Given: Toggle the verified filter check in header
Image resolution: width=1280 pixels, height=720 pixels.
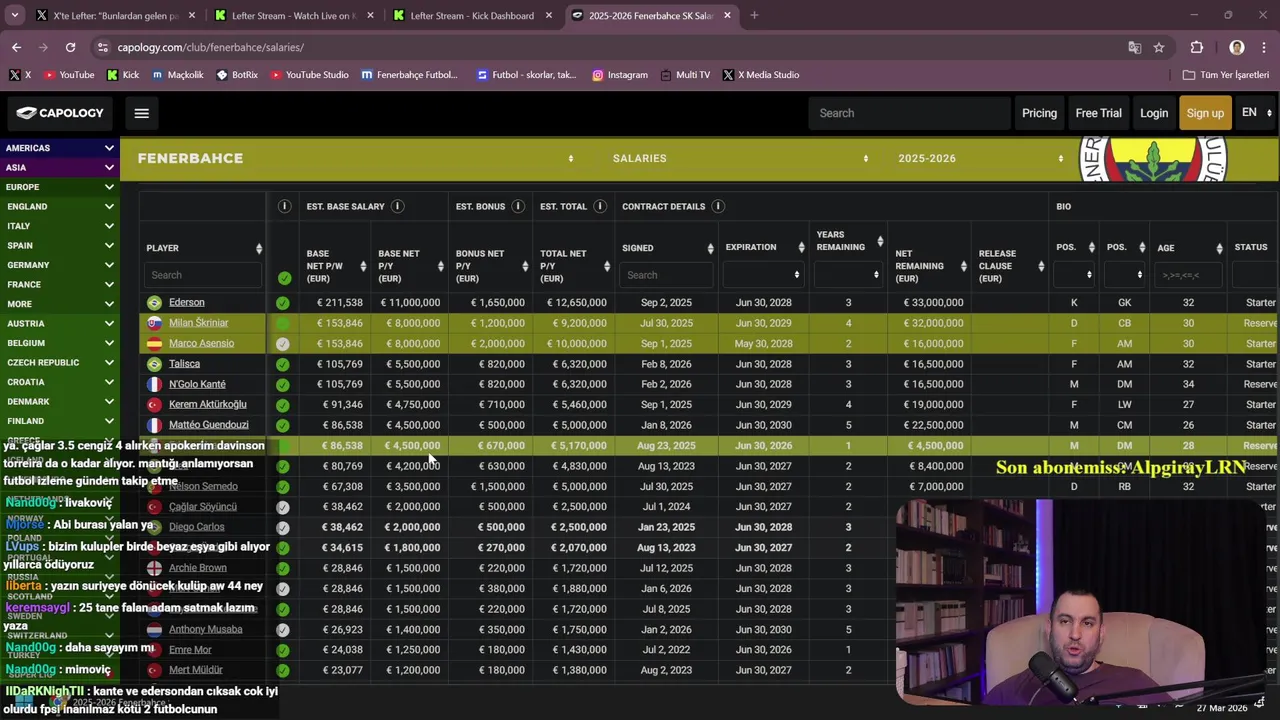Looking at the screenshot, I should click(x=284, y=278).
